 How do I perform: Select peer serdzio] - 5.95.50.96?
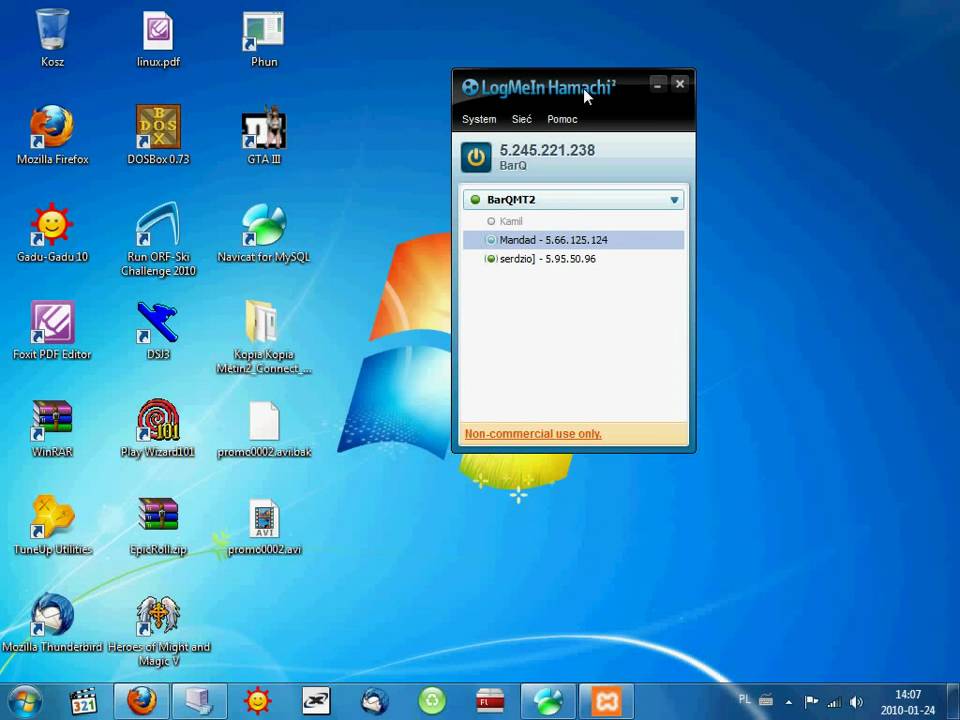(573, 259)
